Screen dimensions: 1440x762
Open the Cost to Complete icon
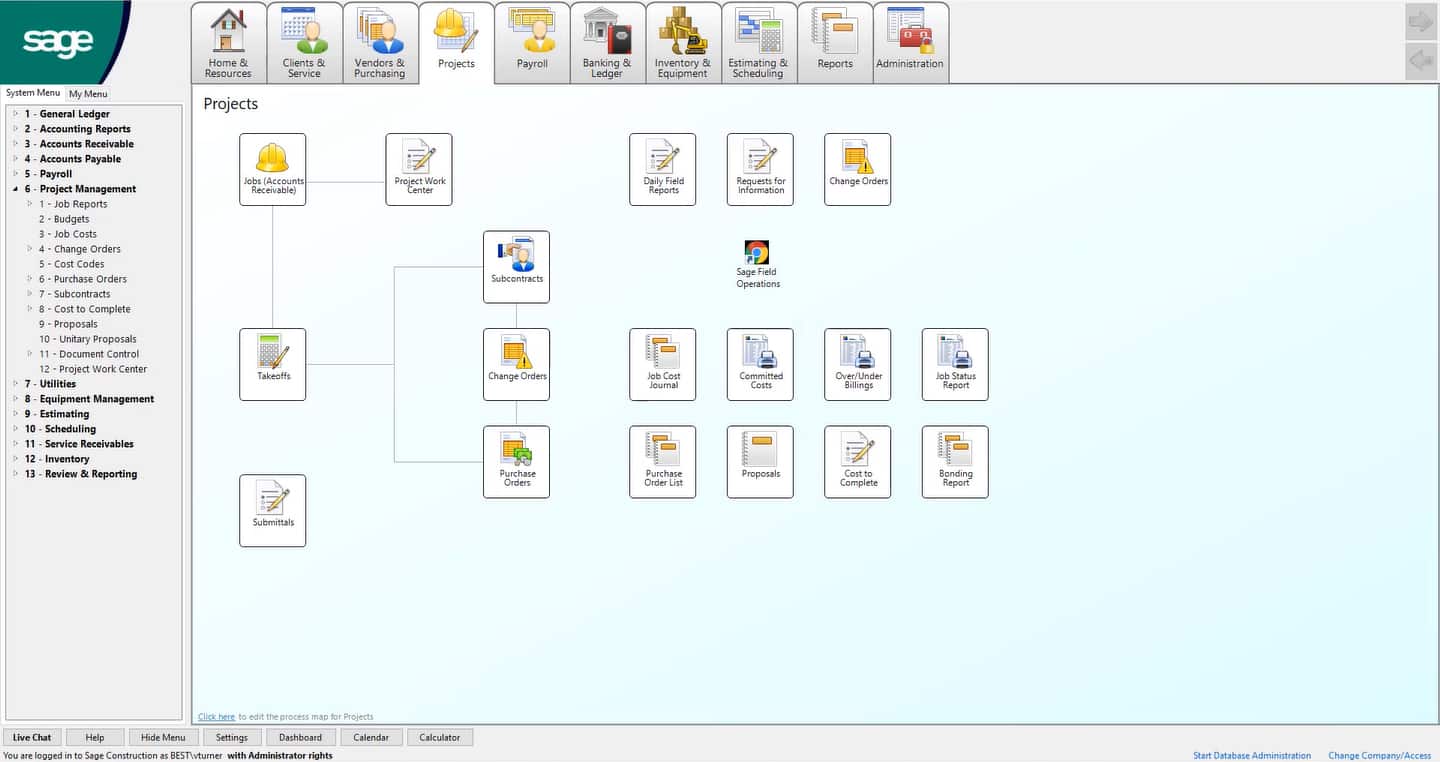857,462
